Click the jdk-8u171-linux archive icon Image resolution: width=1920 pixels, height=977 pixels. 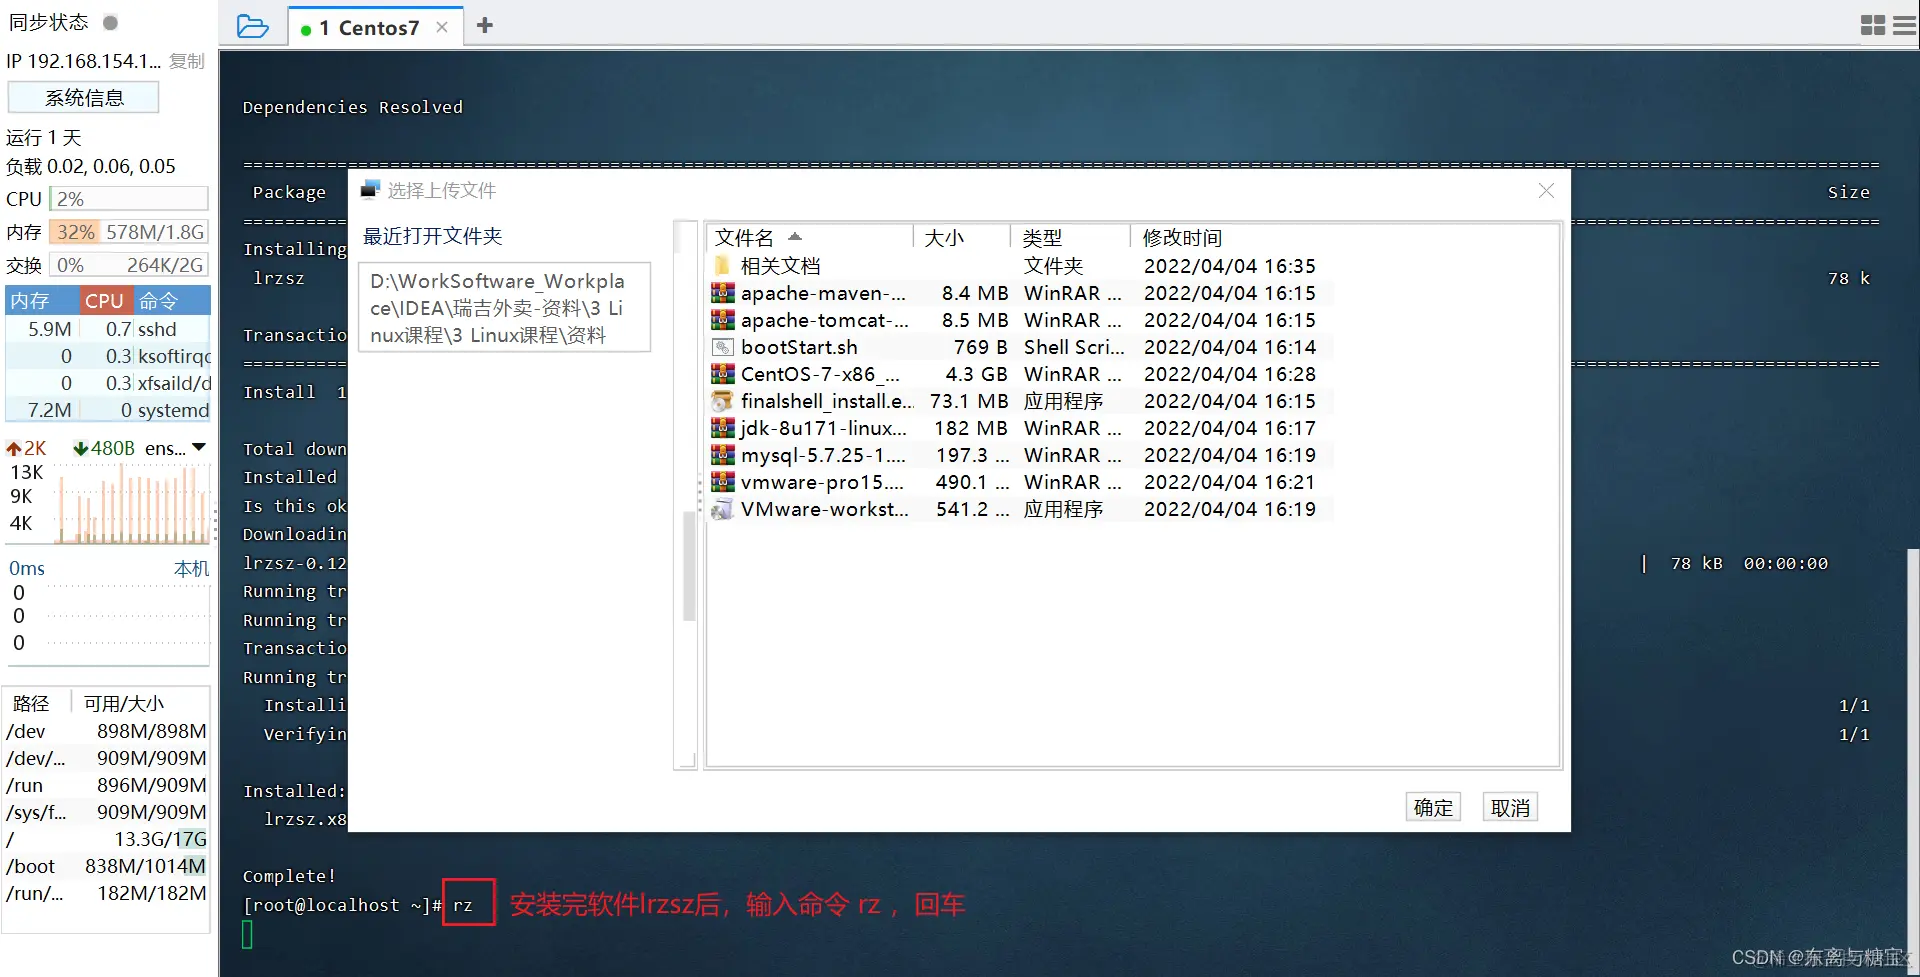coord(722,428)
